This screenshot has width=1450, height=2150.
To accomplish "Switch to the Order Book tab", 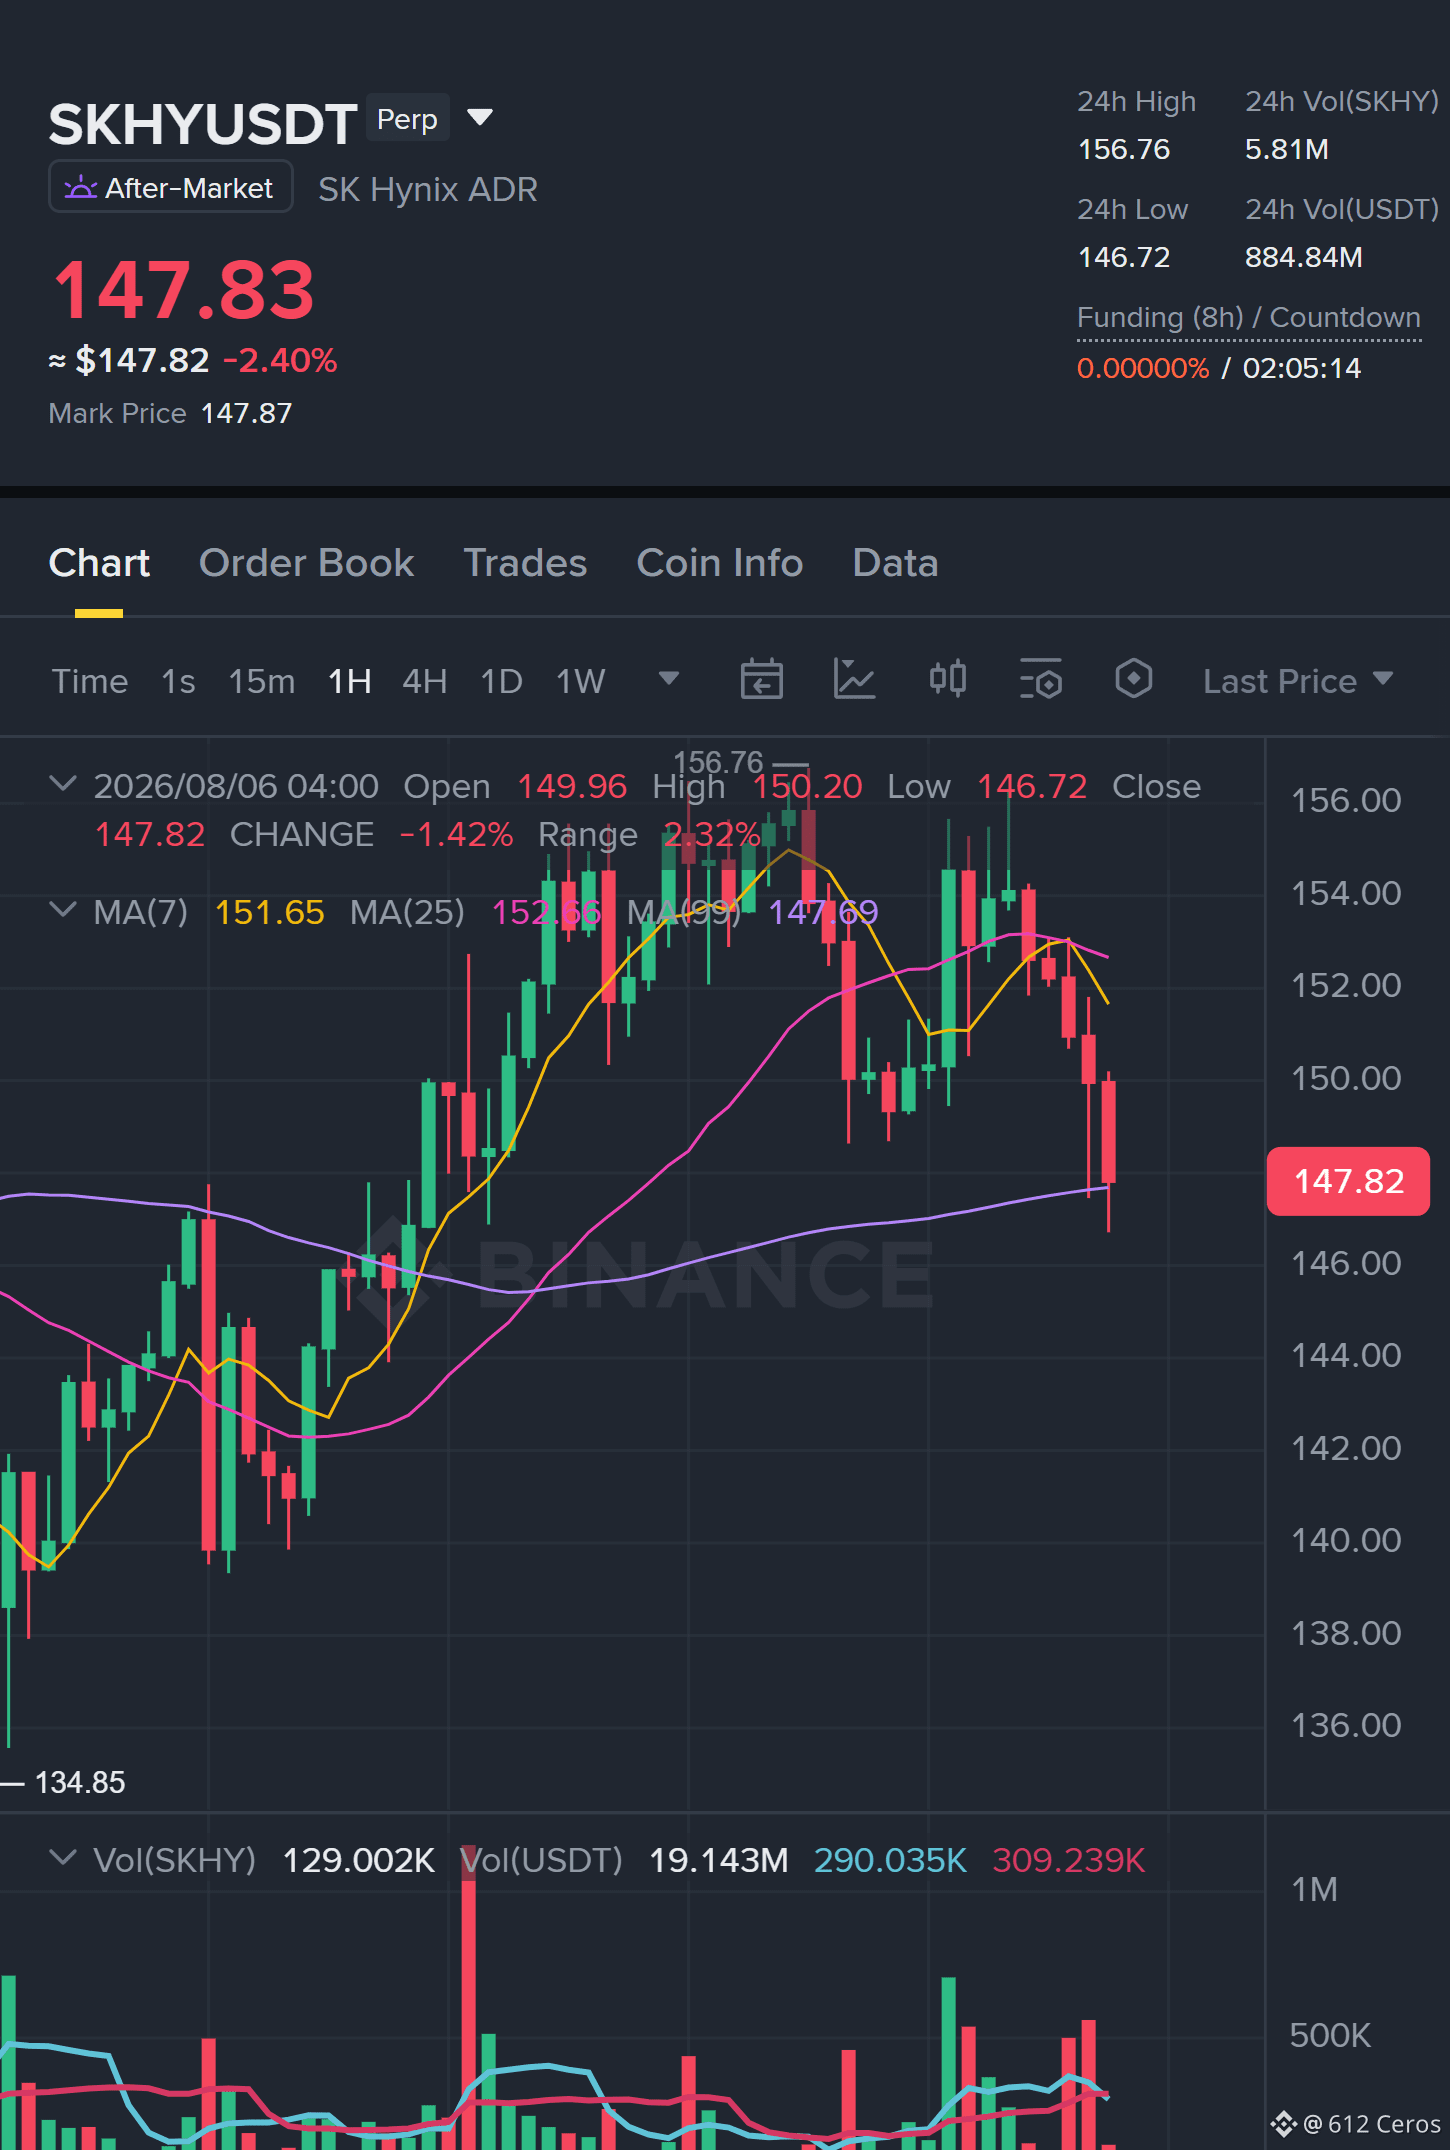I will 306,563.
